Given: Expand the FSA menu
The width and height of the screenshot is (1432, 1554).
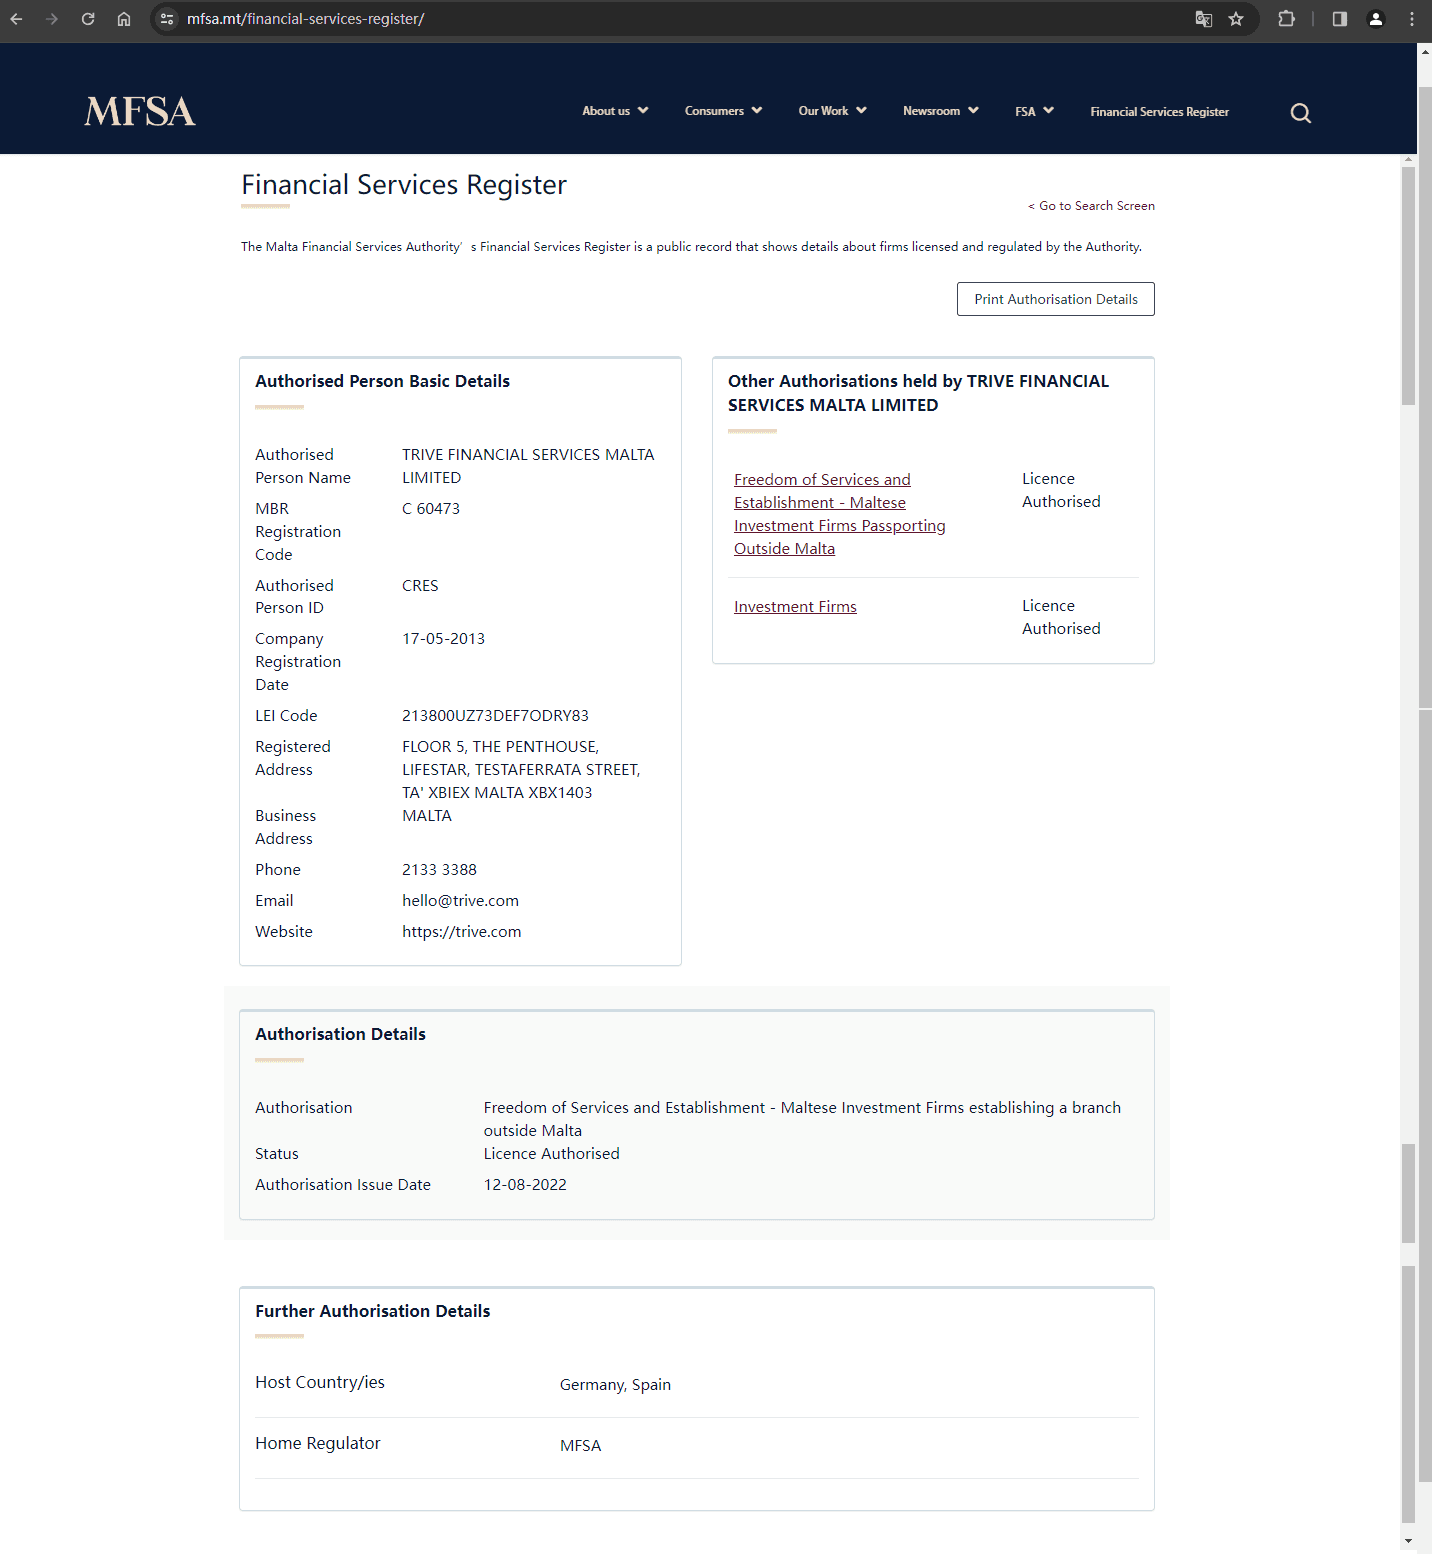Looking at the screenshot, I should (x=1034, y=111).
